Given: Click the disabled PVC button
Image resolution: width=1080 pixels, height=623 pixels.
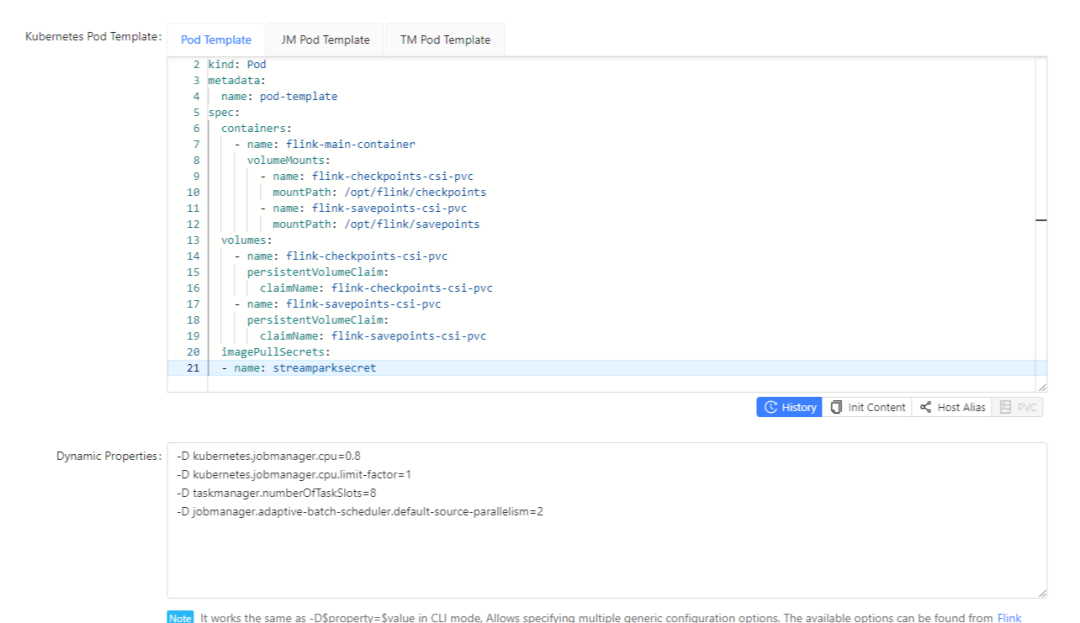Looking at the screenshot, I should (x=1017, y=407).
